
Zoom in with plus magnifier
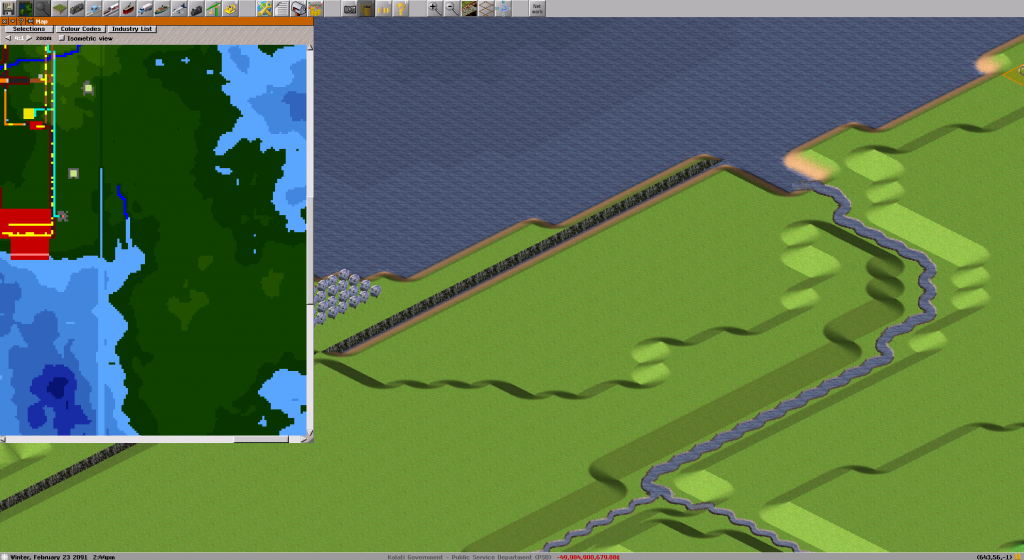coord(434,8)
